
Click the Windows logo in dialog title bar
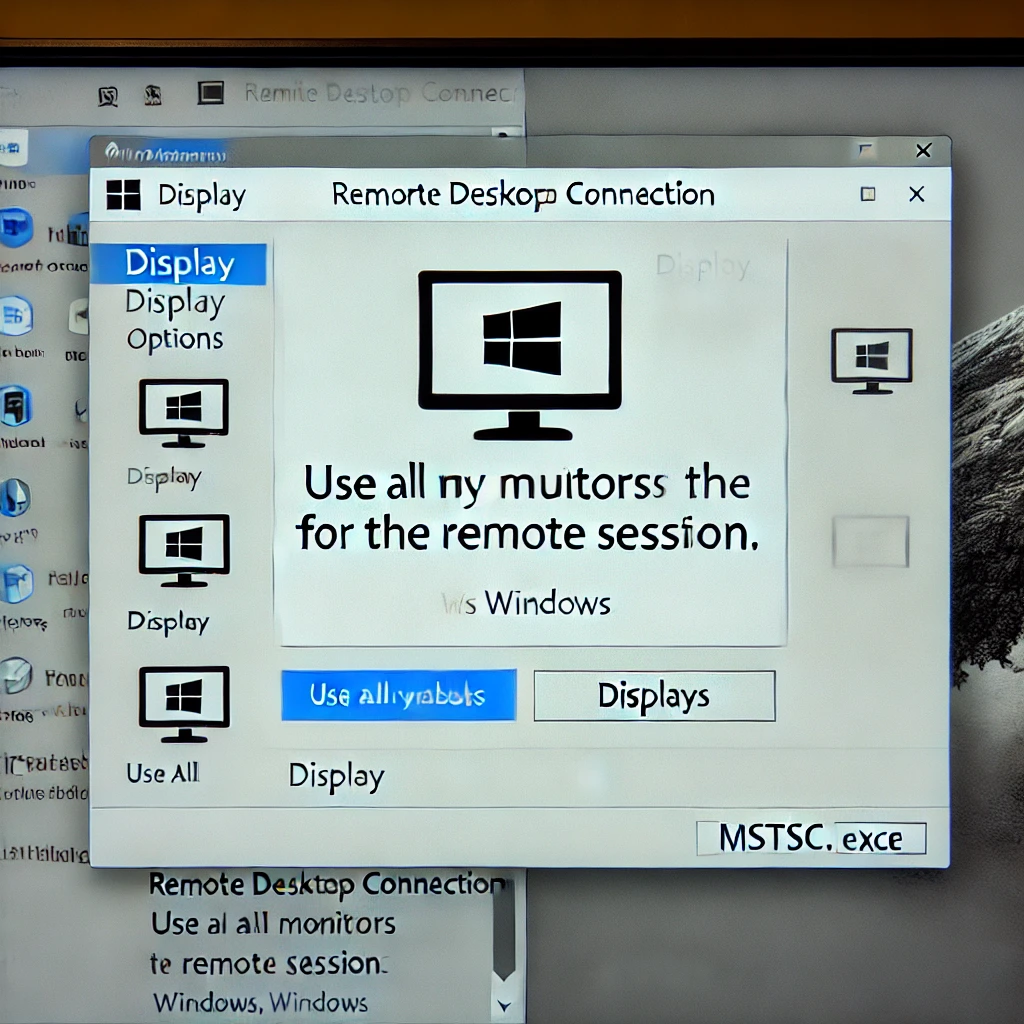(123, 195)
